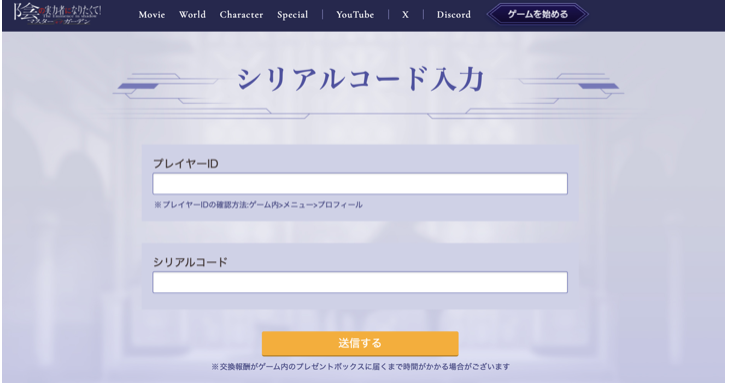Screen dimensions: 732x386
Task: Submit with the 送信する button
Action: point(360,344)
